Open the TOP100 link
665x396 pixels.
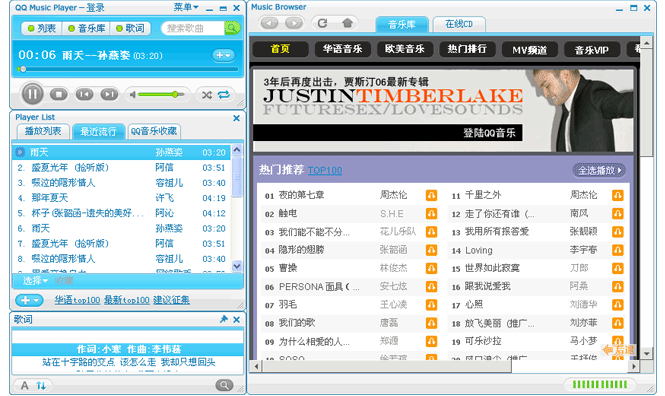[x=325, y=170]
